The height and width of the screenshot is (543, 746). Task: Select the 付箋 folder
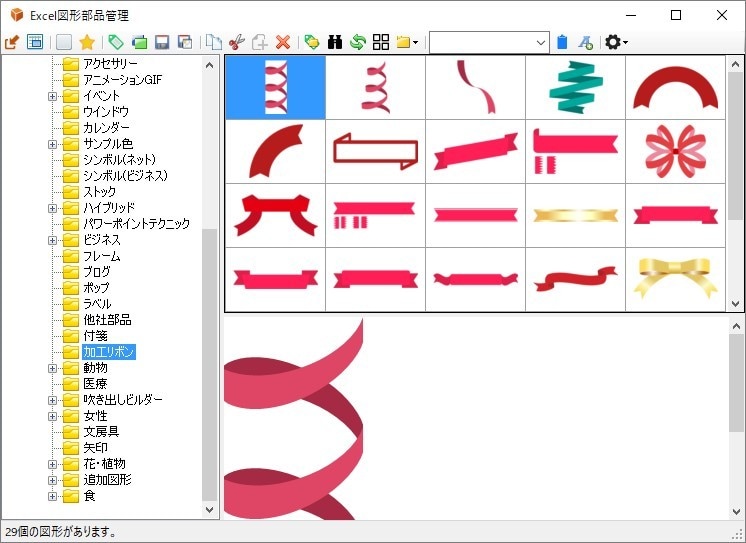pos(95,336)
